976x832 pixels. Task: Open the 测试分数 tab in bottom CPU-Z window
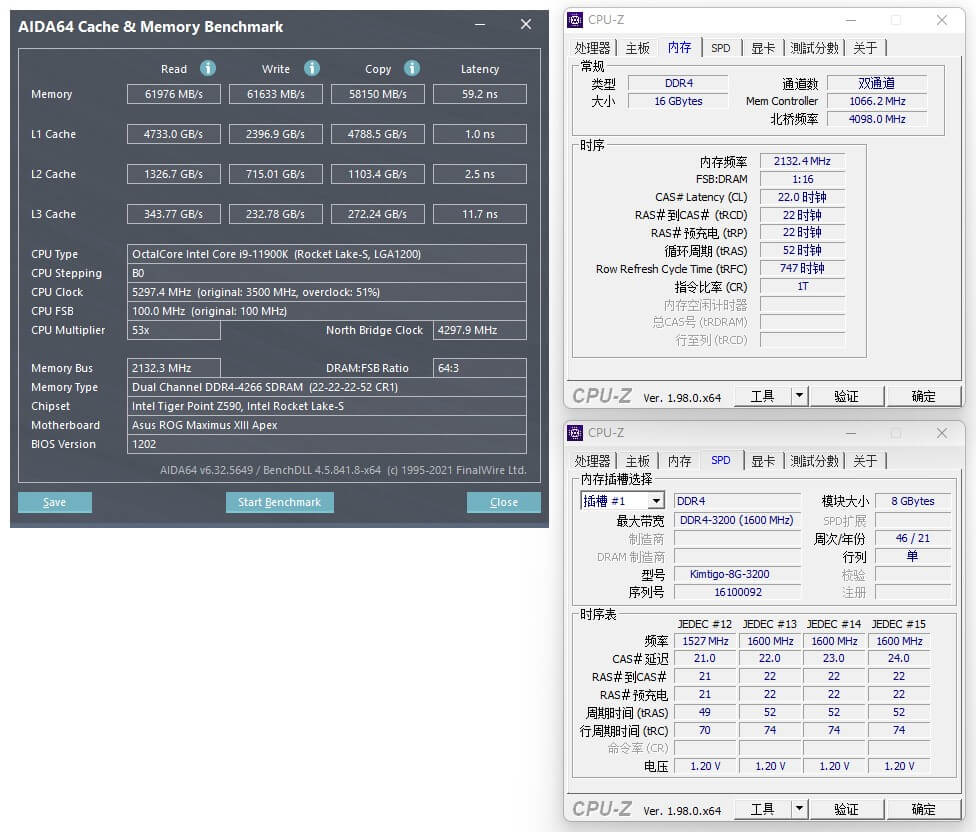pos(814,461)
